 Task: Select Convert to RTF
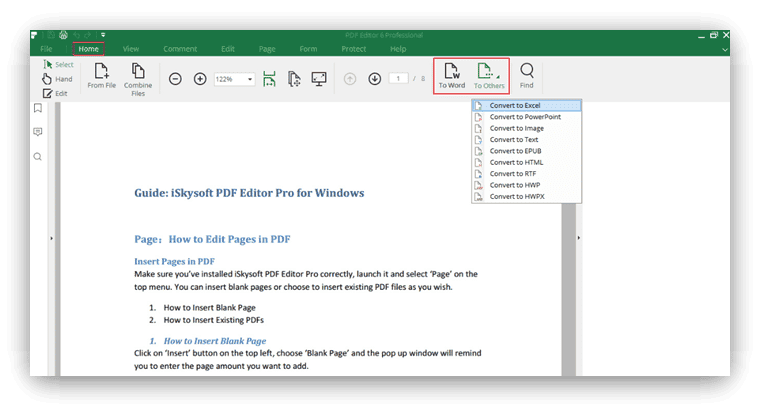(x=526, y=174)
